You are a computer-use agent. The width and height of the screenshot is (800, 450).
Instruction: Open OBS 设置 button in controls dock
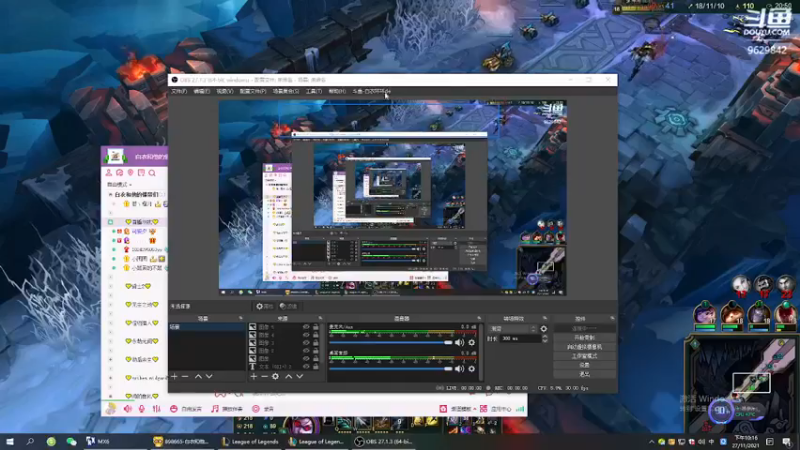[x=584, y=365]
